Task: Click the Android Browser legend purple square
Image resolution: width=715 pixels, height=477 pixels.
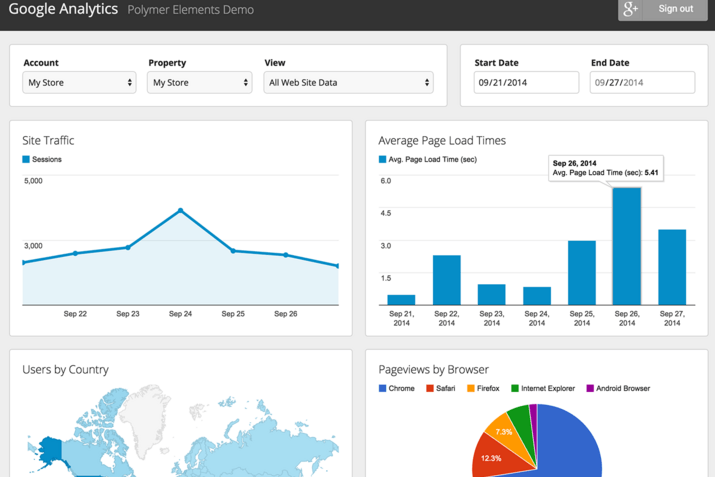Action: [x=590, y=388]
